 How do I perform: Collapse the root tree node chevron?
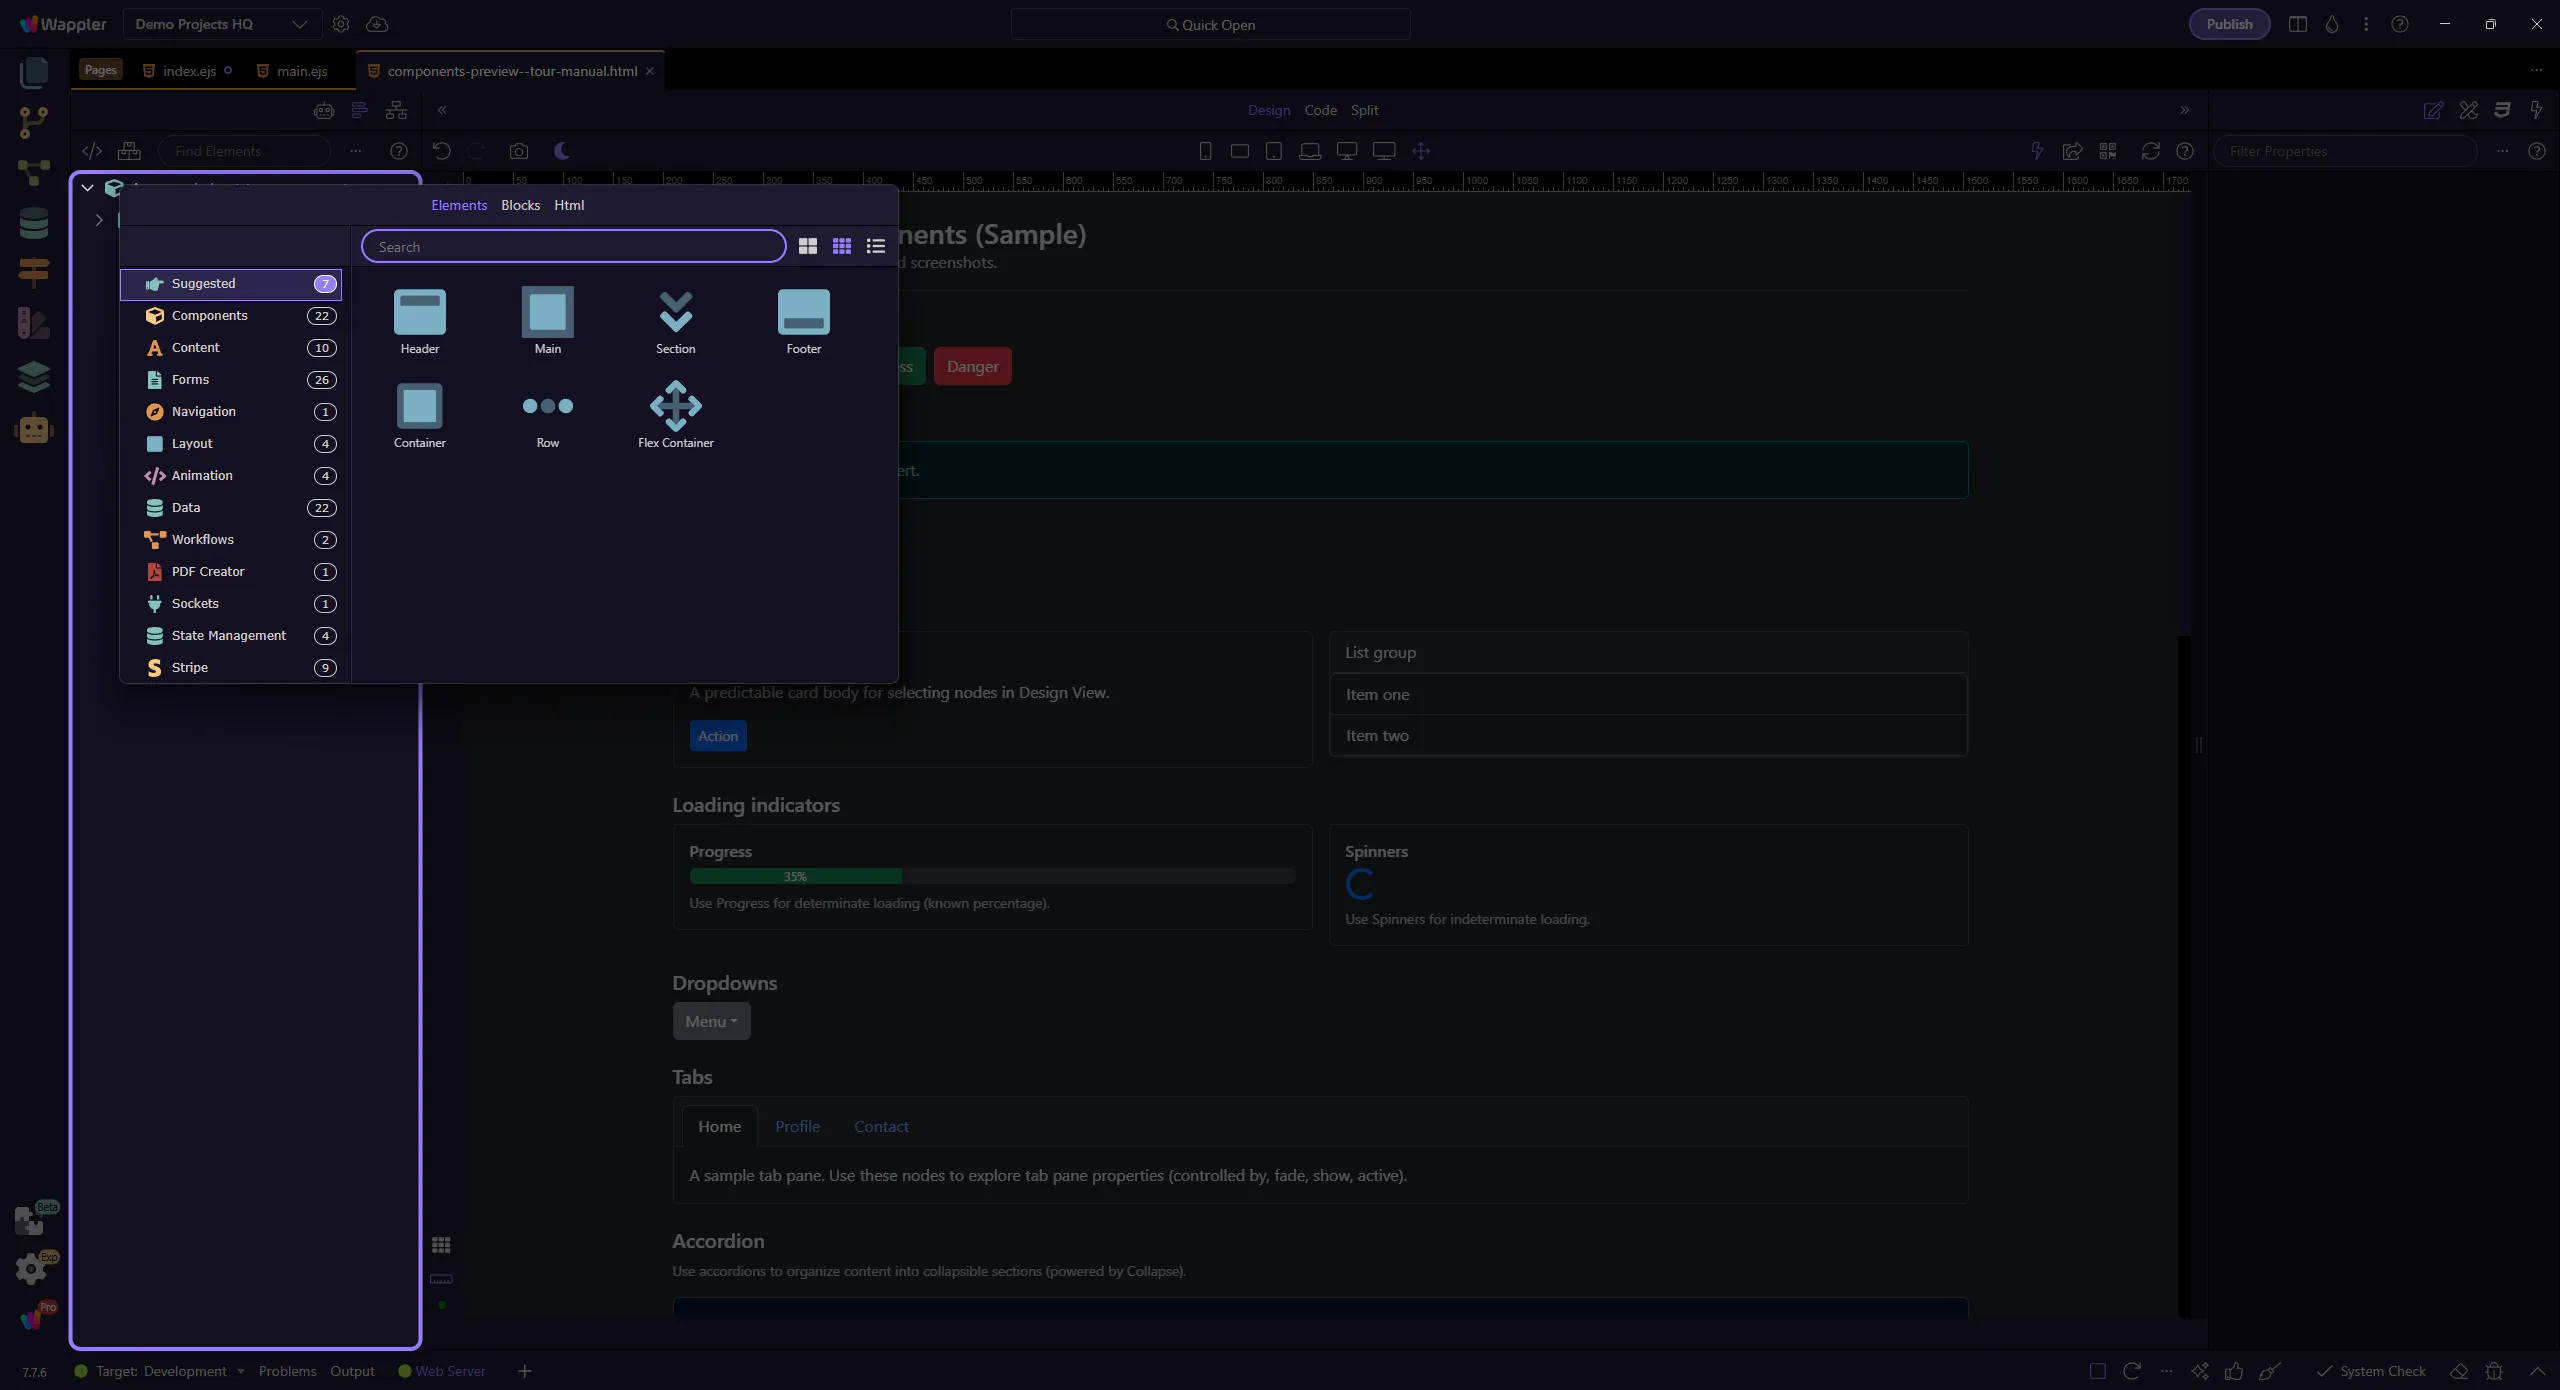(x=87, y=187)
